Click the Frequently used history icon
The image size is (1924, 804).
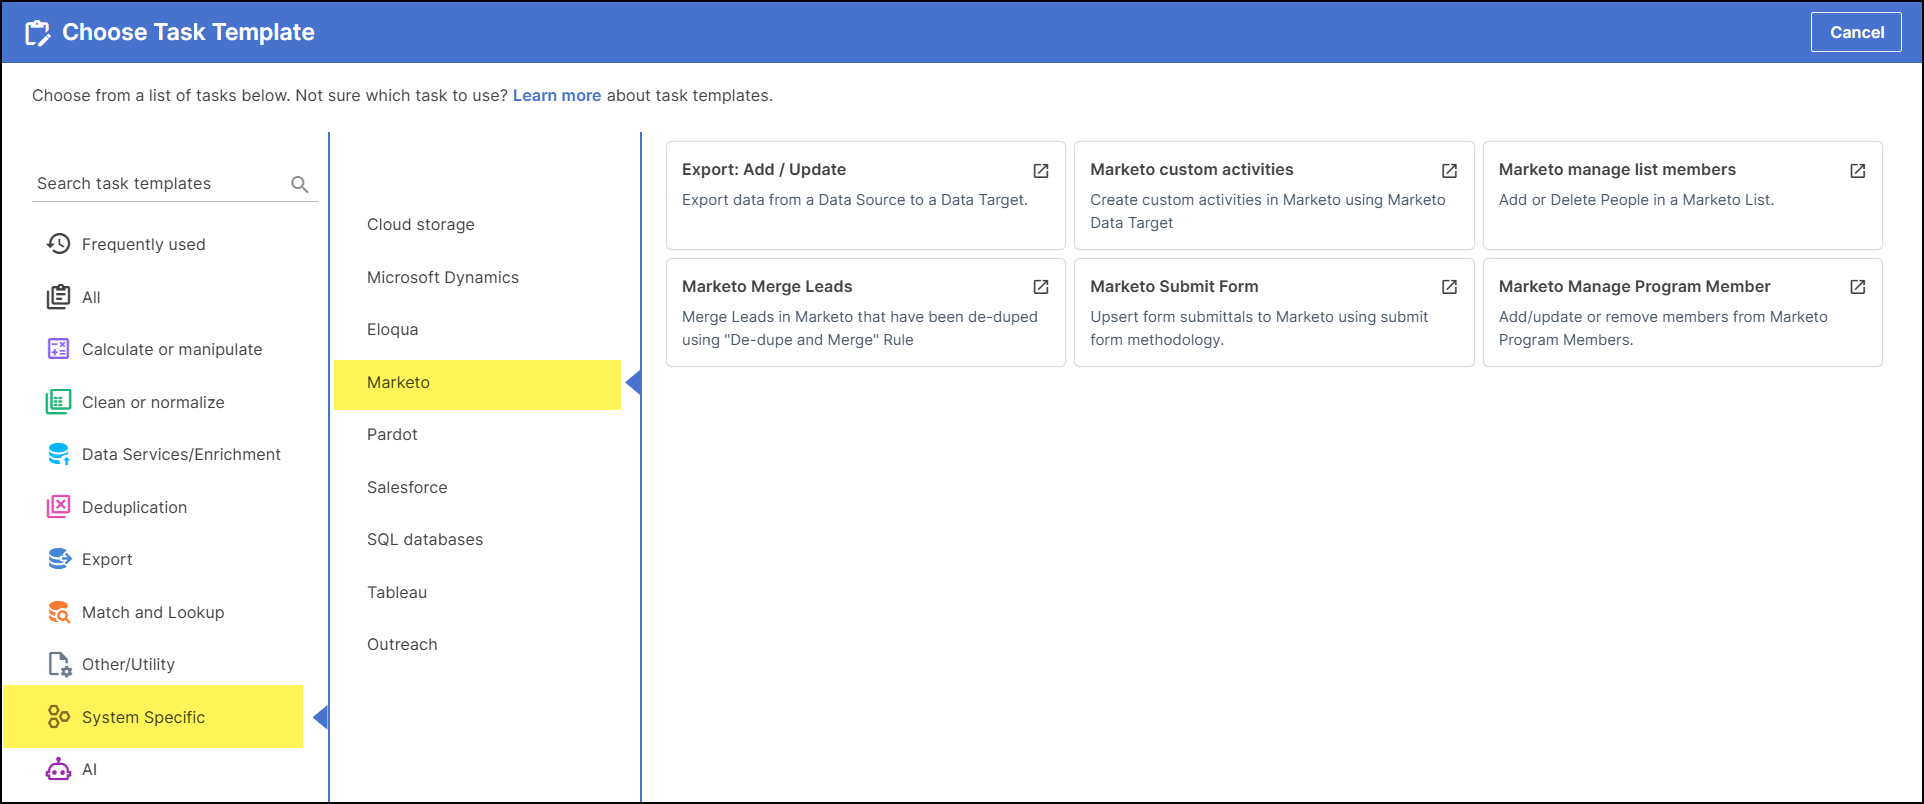[58, 244]
